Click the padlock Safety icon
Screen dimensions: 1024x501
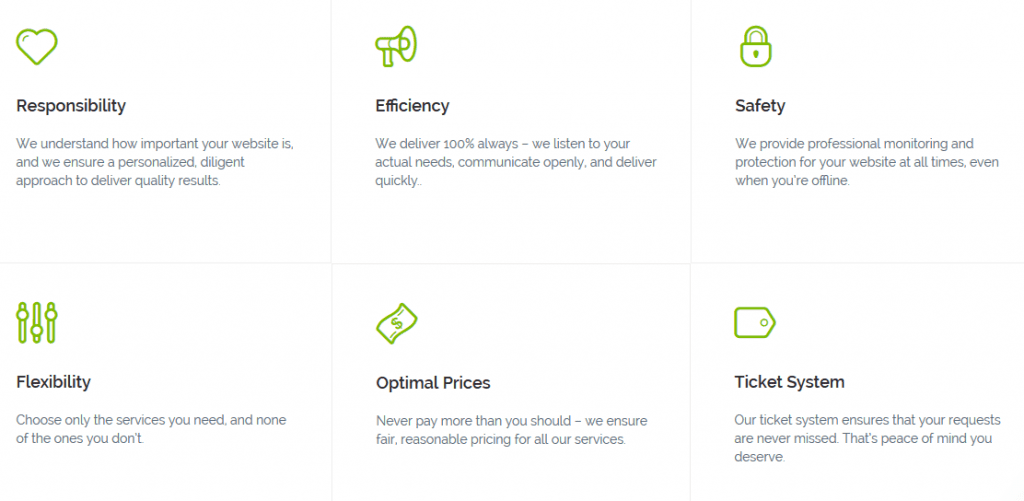755,46
